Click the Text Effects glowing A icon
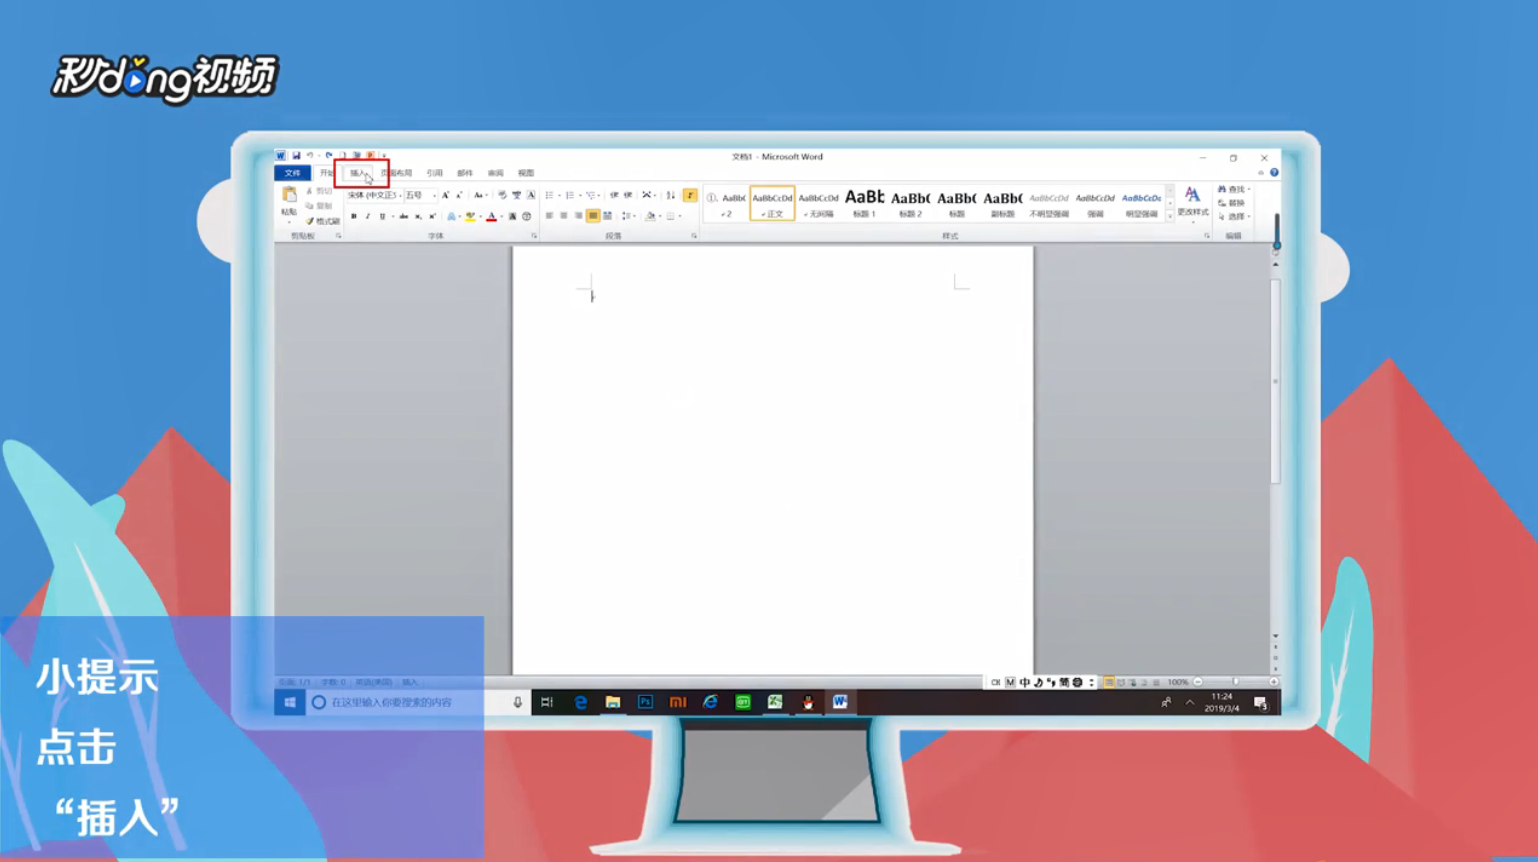This screenshot has width=1538, height=862. point(451,216)
